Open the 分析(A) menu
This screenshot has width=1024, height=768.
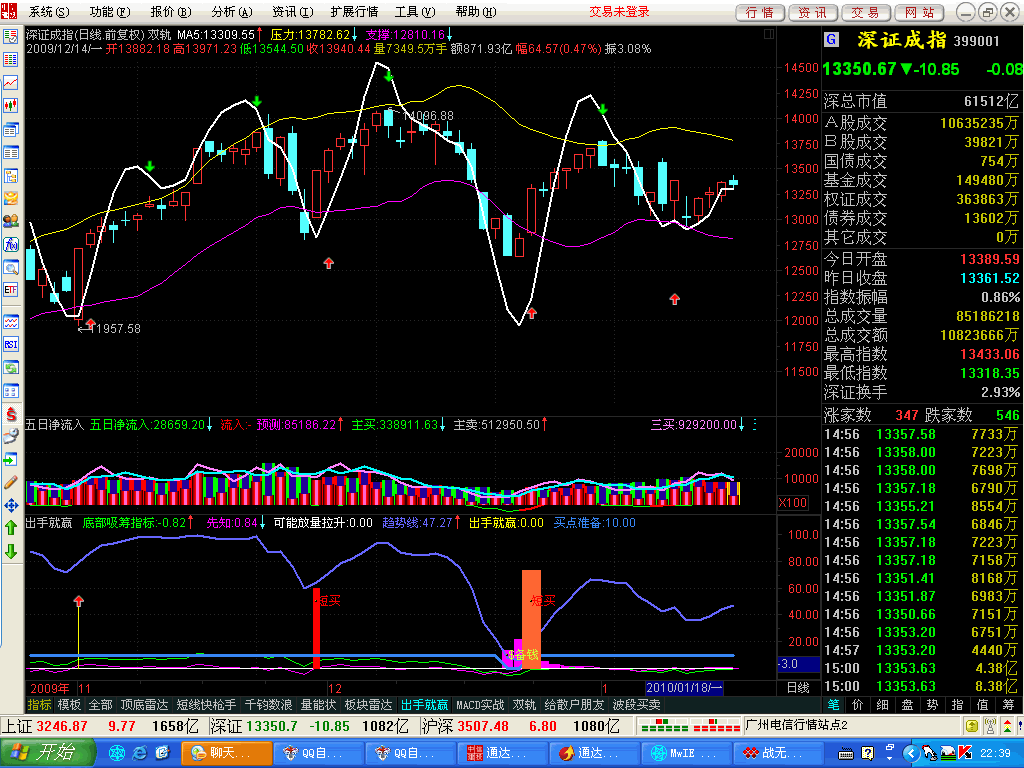tap(229, 12)
